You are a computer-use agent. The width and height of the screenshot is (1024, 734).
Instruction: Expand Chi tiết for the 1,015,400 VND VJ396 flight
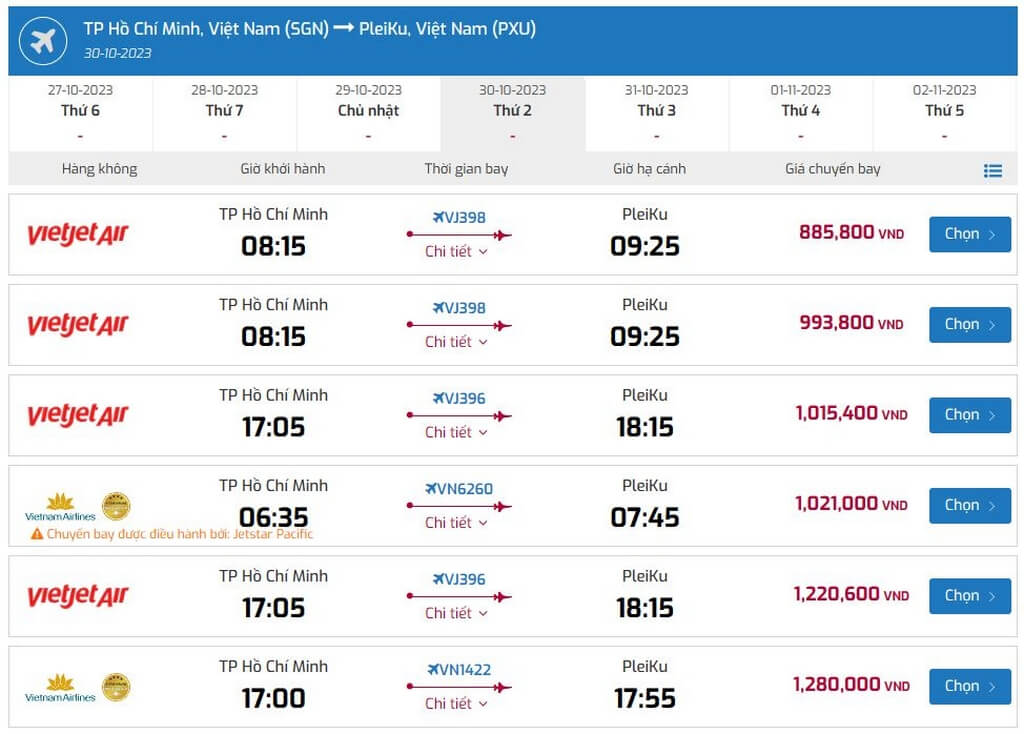click(x=456, y=432)
